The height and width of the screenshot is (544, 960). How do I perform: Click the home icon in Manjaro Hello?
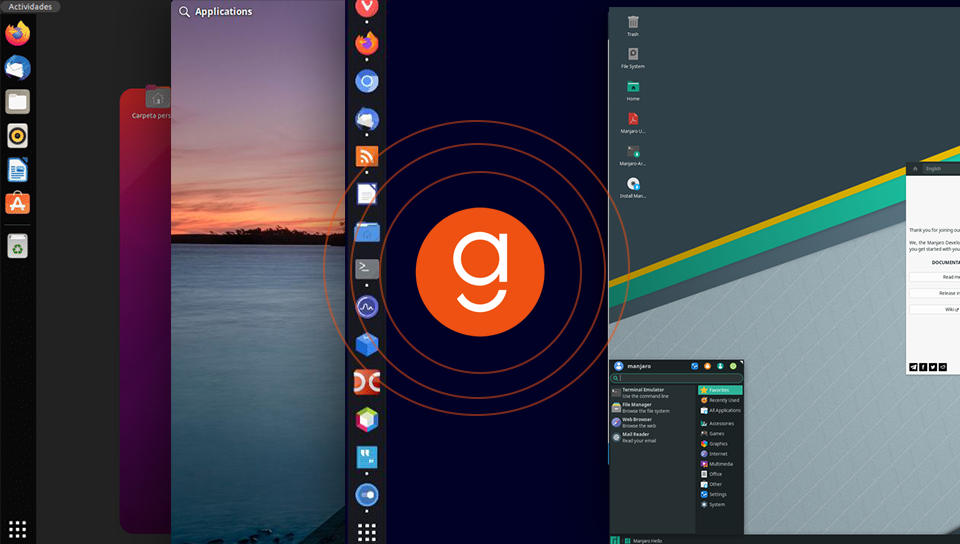point(915,169)
